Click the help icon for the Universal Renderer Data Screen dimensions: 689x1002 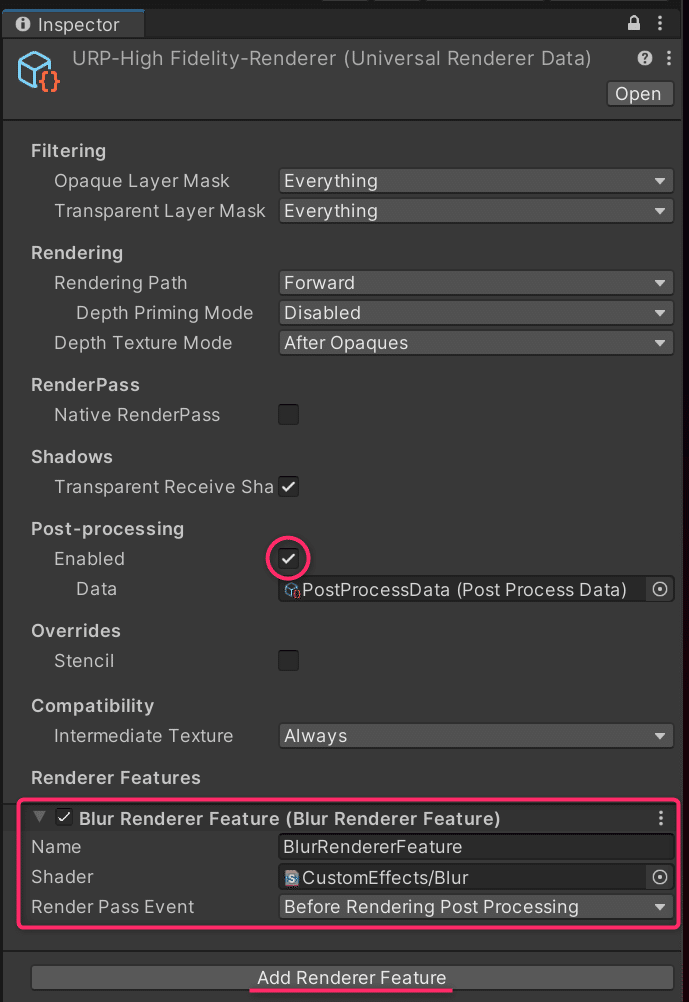645,58
